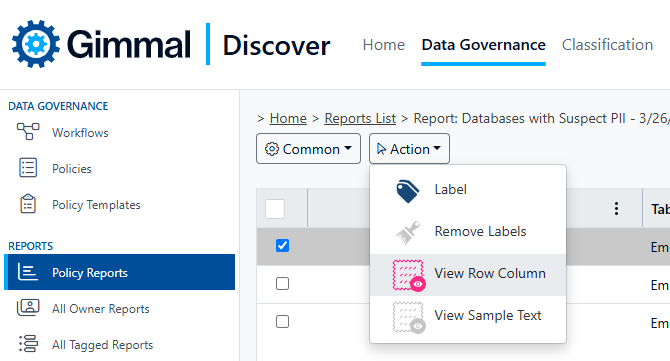Click the gear icon in Common button
The height and width of the screenshot is (361, 670).
[272, 149]
